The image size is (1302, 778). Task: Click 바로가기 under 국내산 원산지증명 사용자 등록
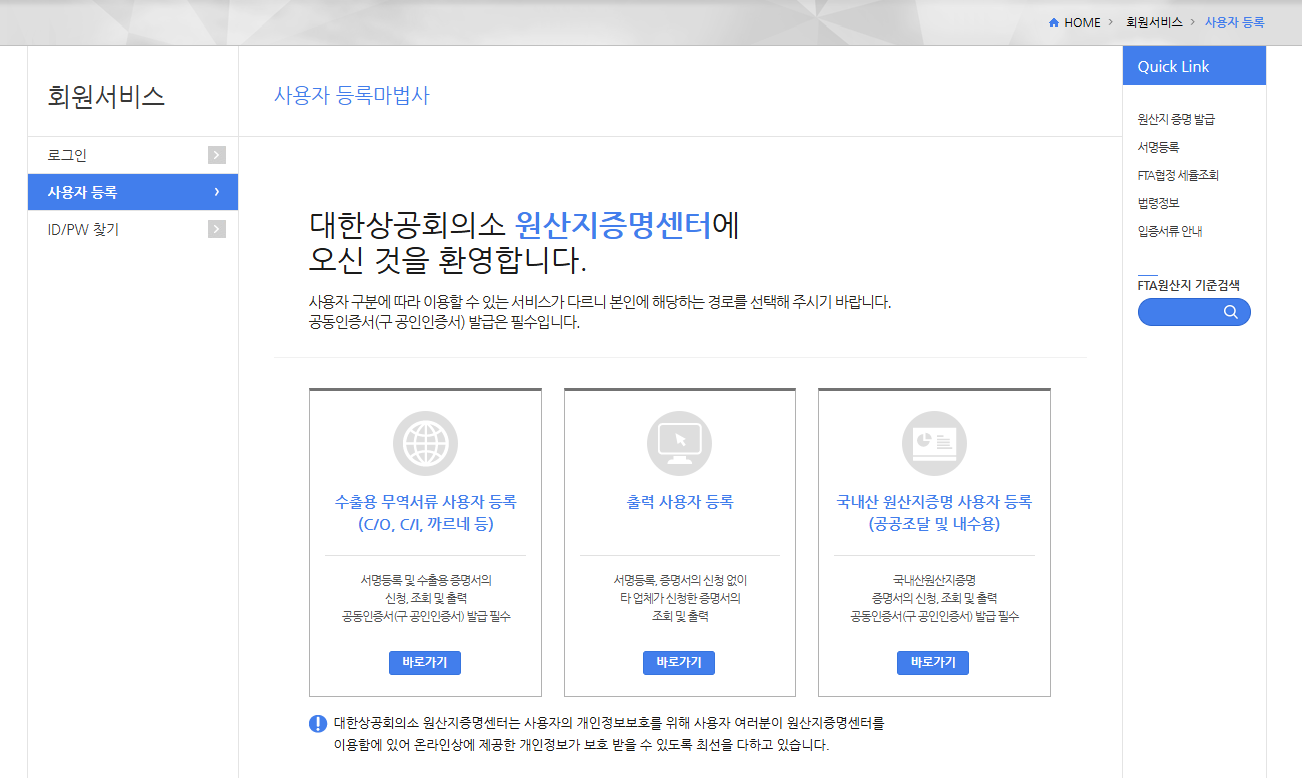coord(933,662)
